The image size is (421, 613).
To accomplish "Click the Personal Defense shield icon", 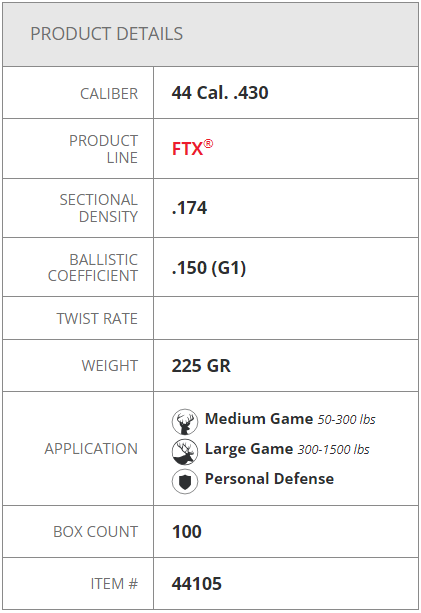I will [185, 482].
